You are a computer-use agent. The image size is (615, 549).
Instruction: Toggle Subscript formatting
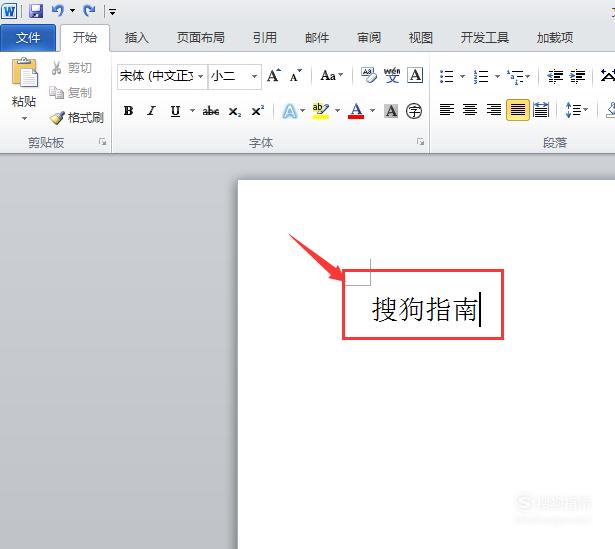(x=235, y=111)
